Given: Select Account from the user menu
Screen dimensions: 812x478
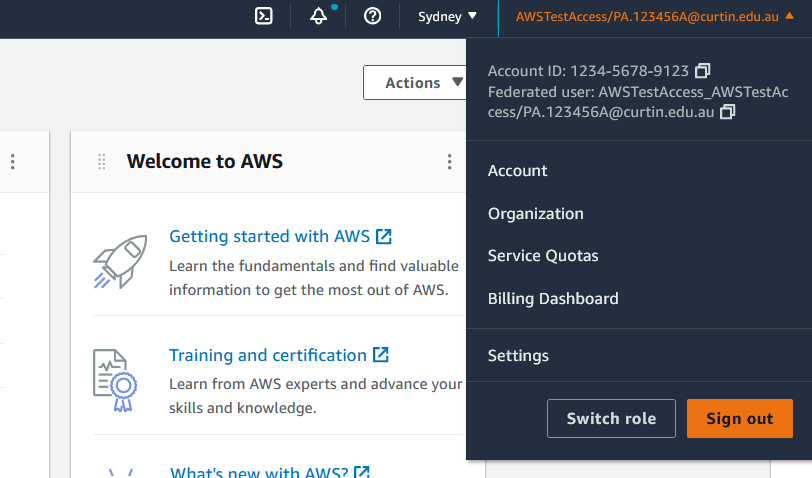Looking at the screenshot, I should point(517,170).
